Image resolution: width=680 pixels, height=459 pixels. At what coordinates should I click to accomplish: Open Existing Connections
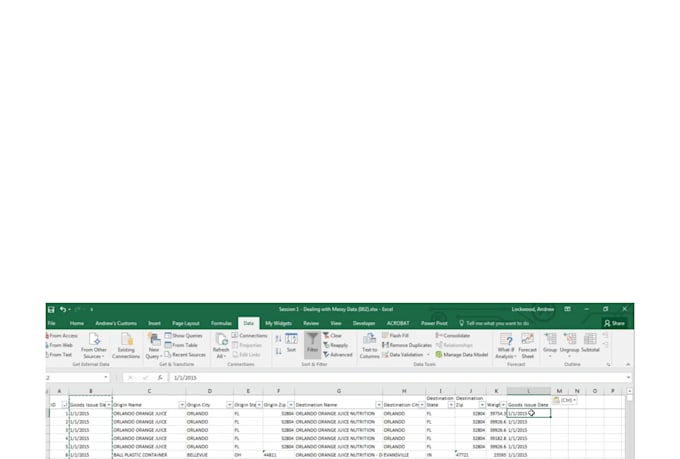(x=126, y=346)
